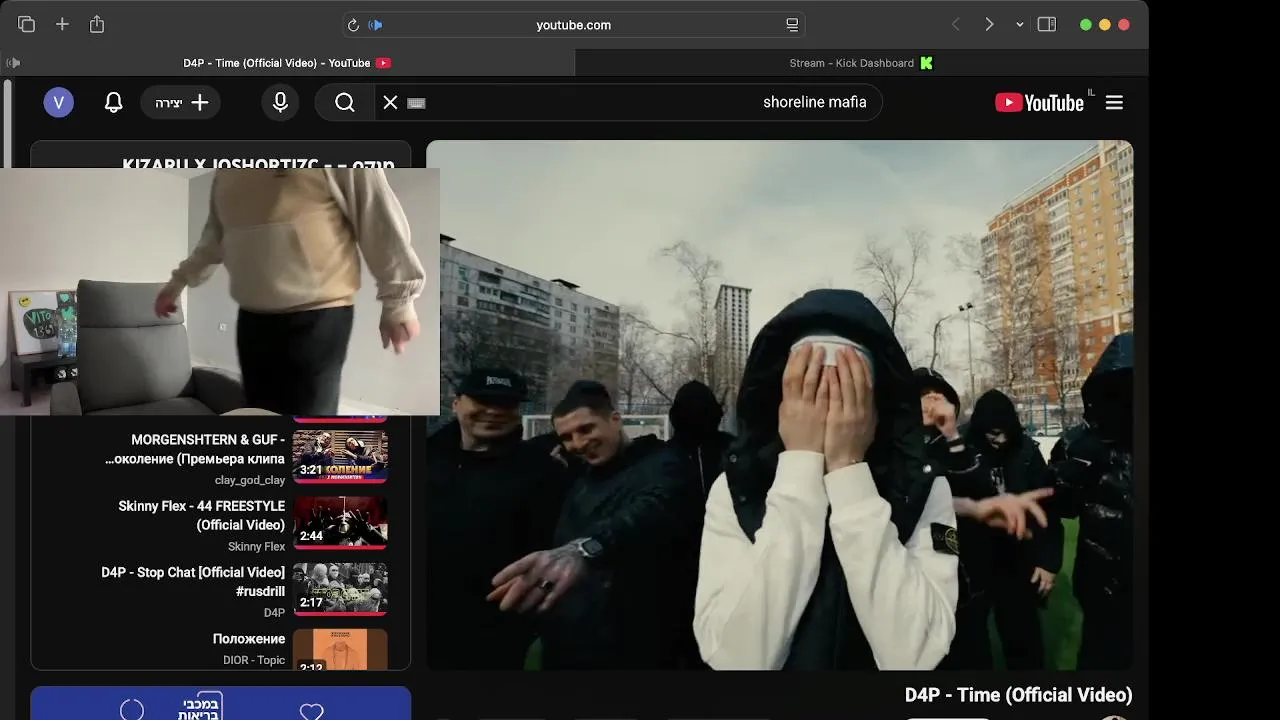Expand the toolbar chevron dropdown

pos(1020,25)
